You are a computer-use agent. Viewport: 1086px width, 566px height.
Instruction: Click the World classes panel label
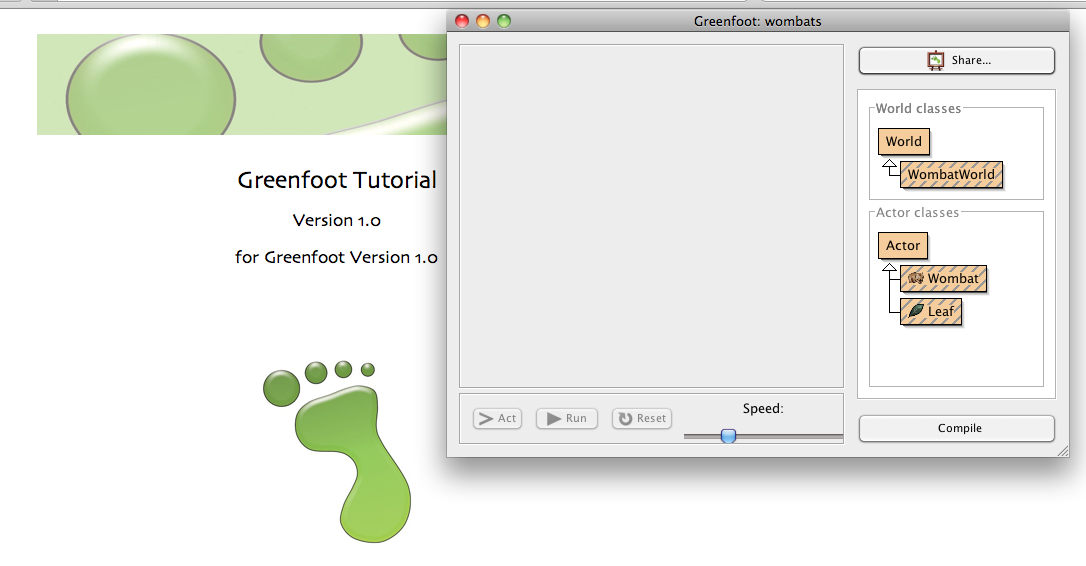tap(918, 108)
